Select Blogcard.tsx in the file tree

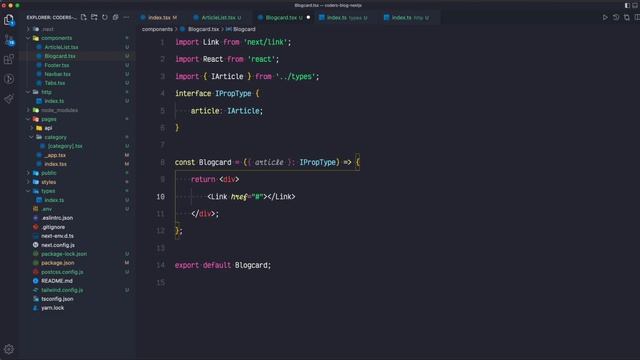click(x=60, y=56)
